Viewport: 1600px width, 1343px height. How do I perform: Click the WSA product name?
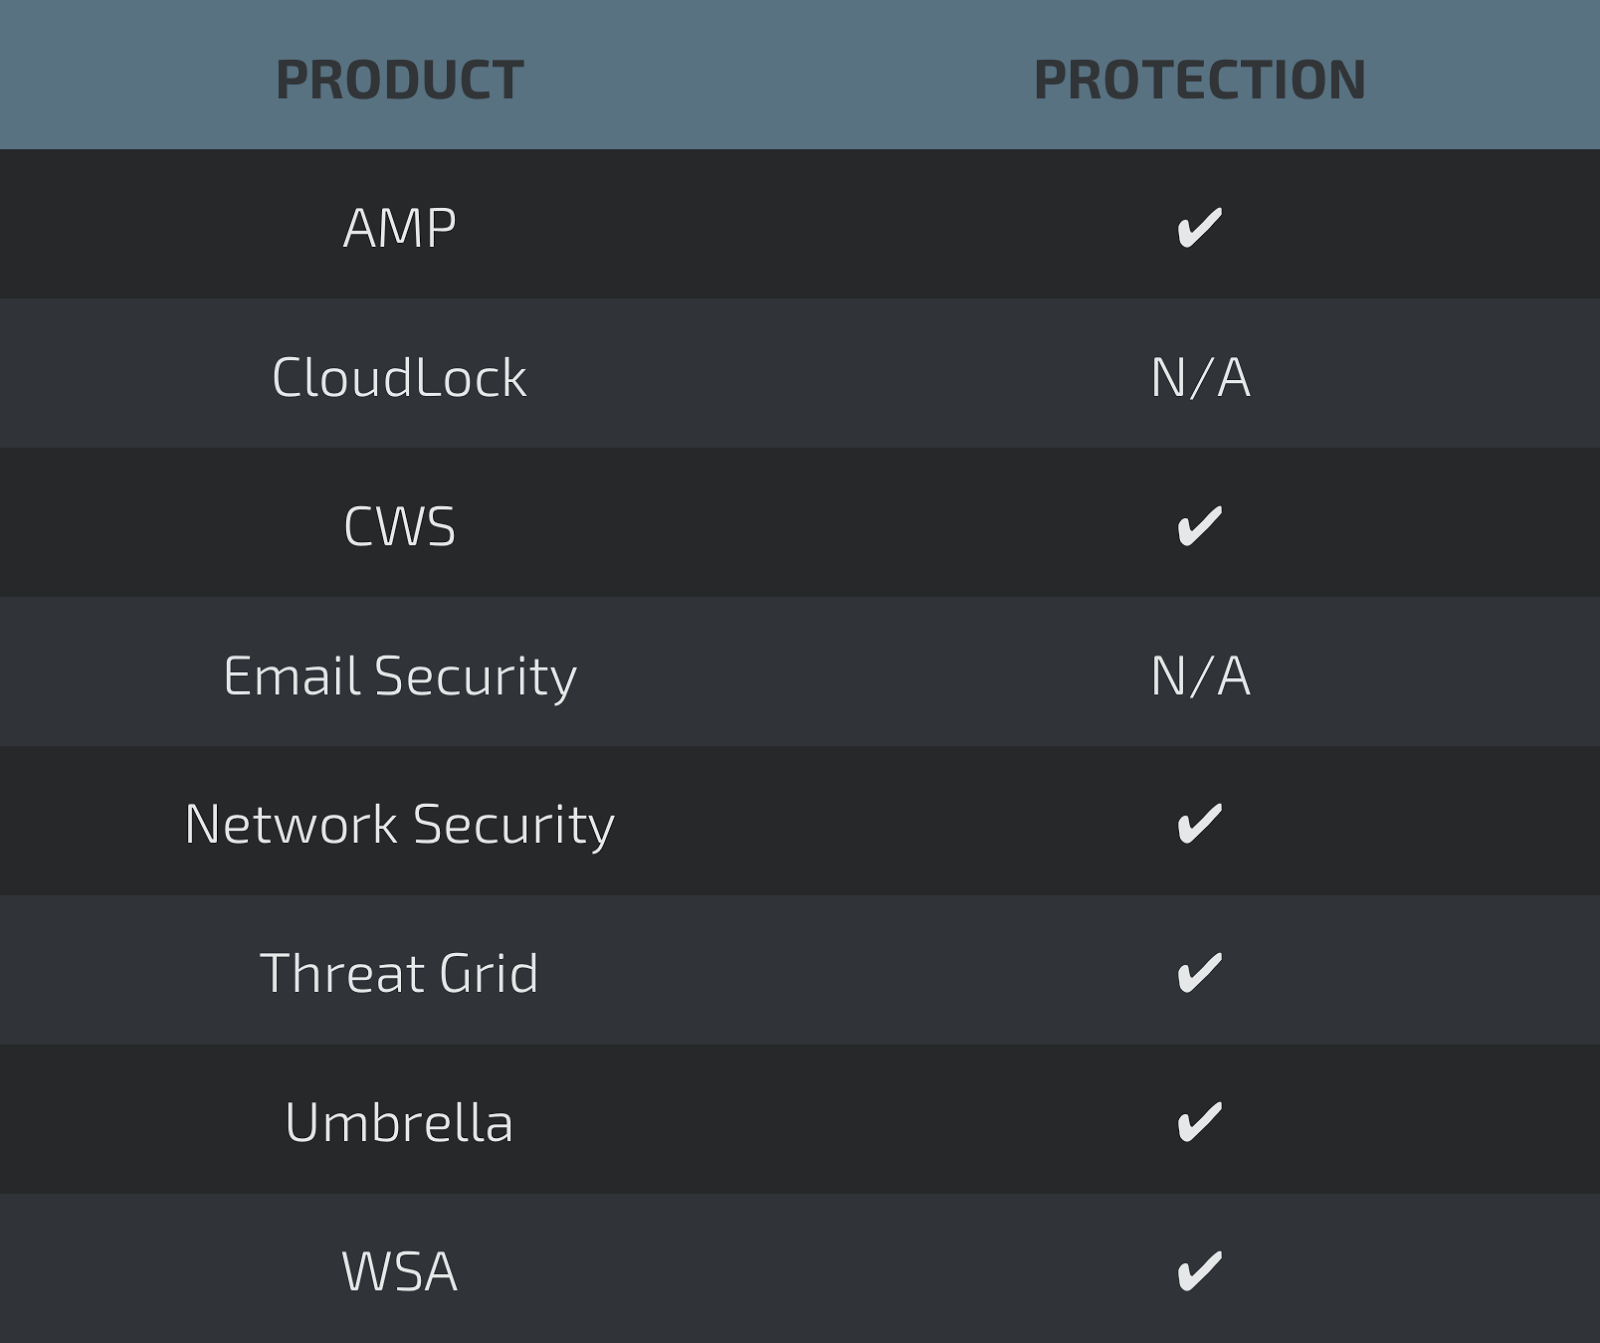coord(399,1272)
